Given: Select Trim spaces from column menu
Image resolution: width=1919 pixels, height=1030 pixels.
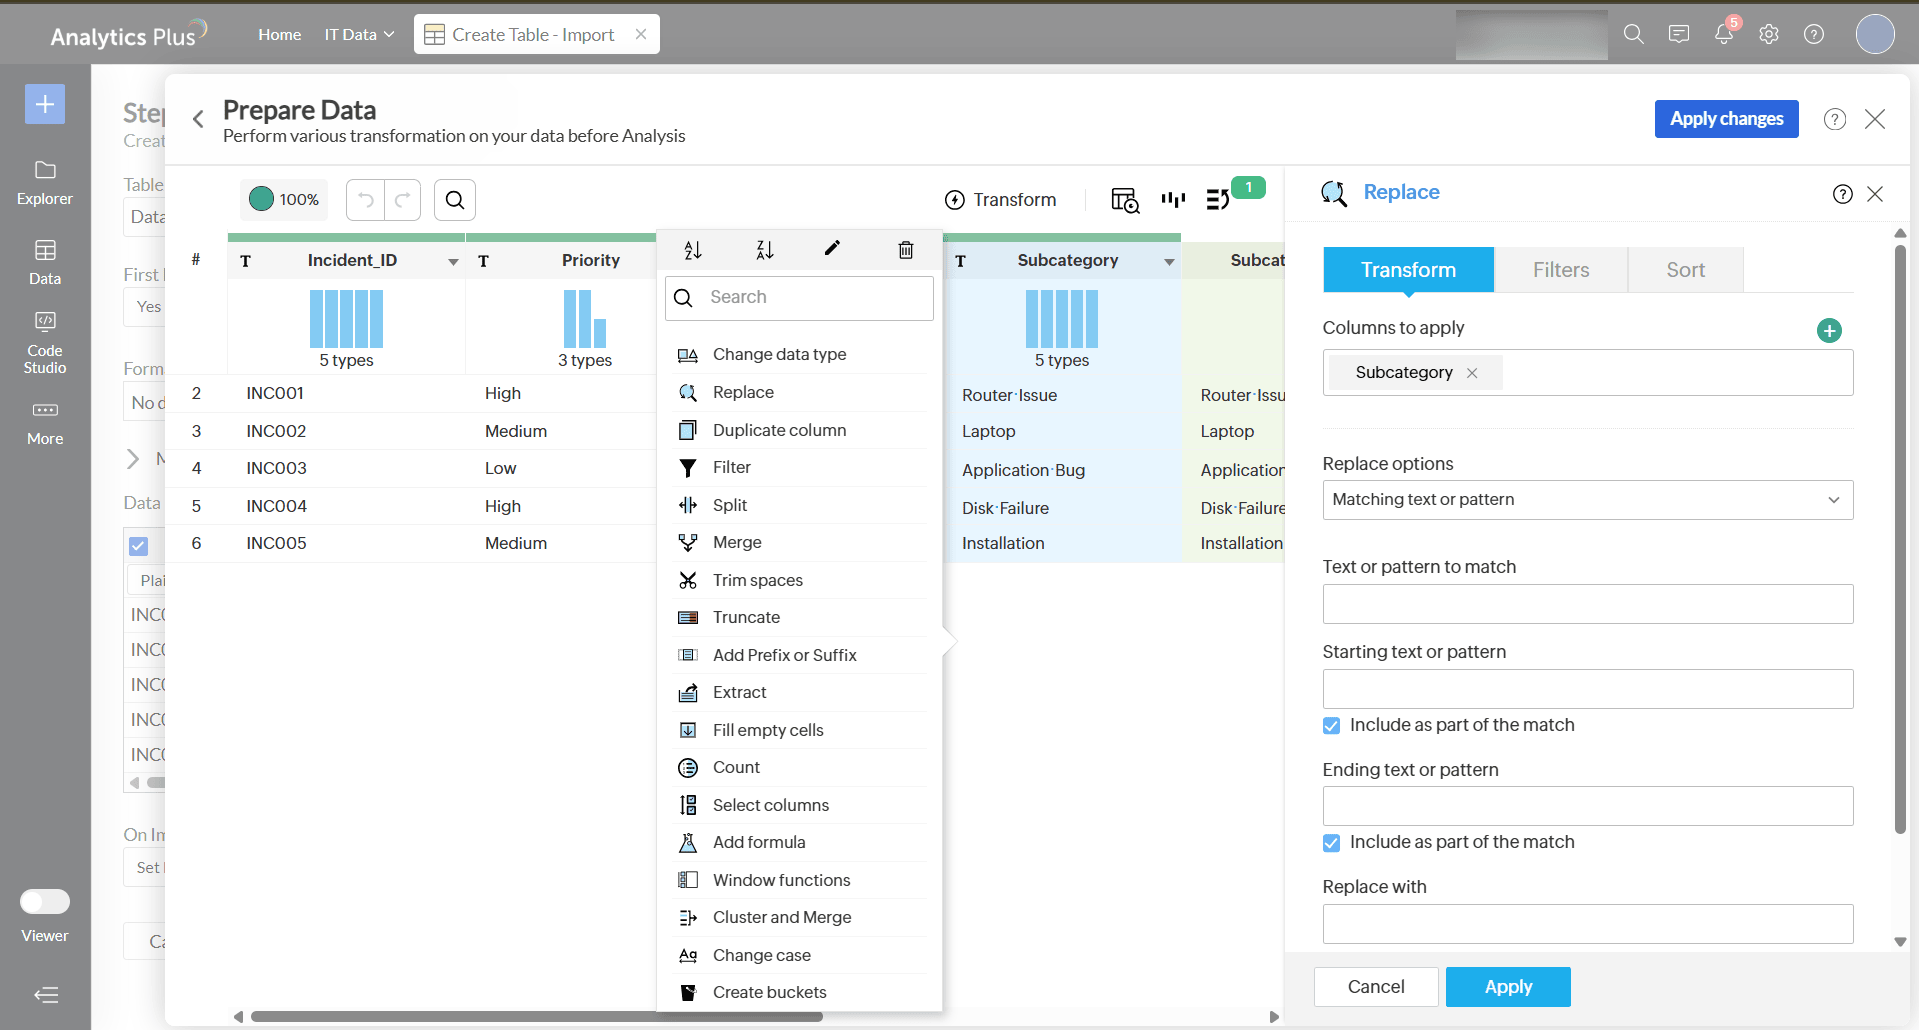Looking at the screenshot, I should [757, 580].
